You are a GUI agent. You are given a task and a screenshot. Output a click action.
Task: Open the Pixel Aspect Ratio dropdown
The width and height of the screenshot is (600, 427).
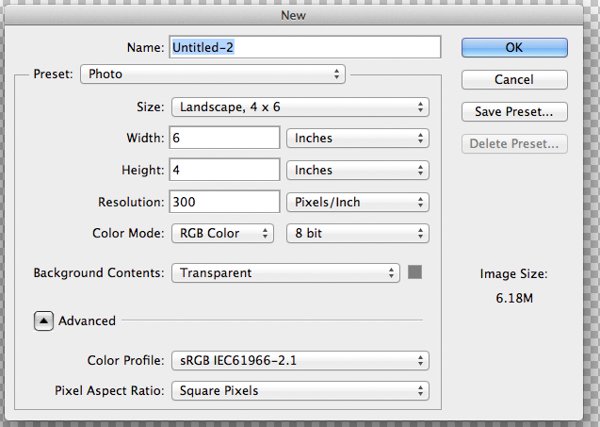300,391
